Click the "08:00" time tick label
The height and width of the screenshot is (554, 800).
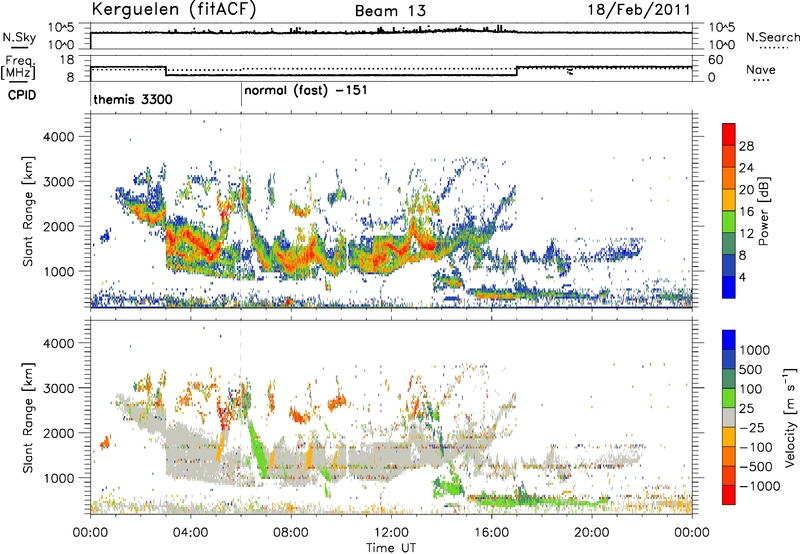[x=291, y=533]
